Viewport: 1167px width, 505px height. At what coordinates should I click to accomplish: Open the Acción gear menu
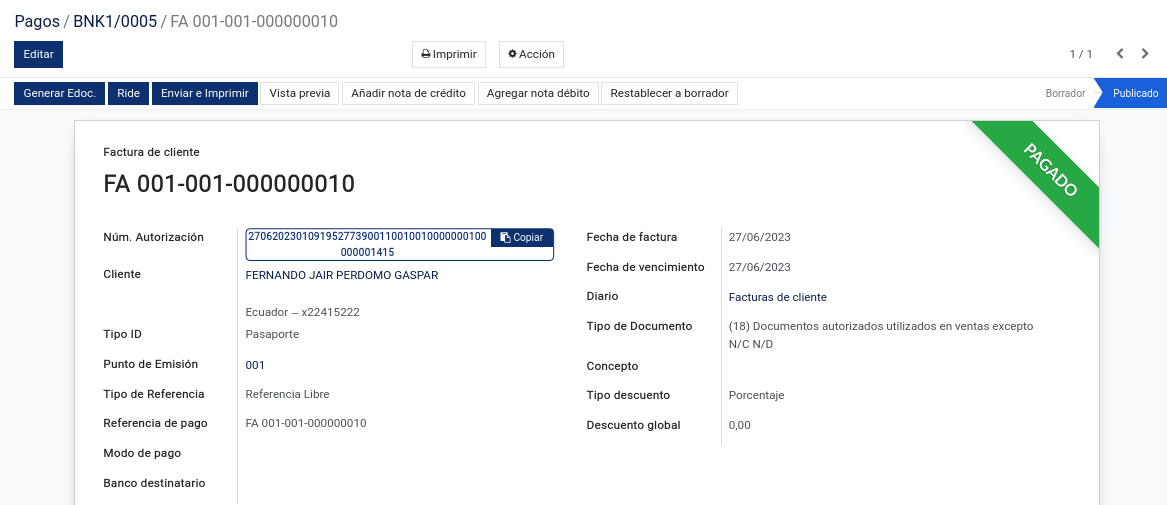(x=531, y=54)
